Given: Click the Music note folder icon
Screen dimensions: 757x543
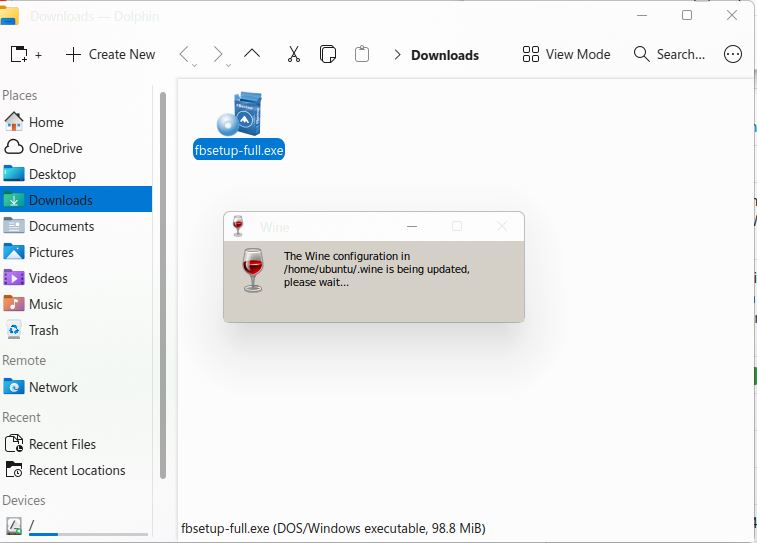Looking at the screenshot, I should point(14,304).
